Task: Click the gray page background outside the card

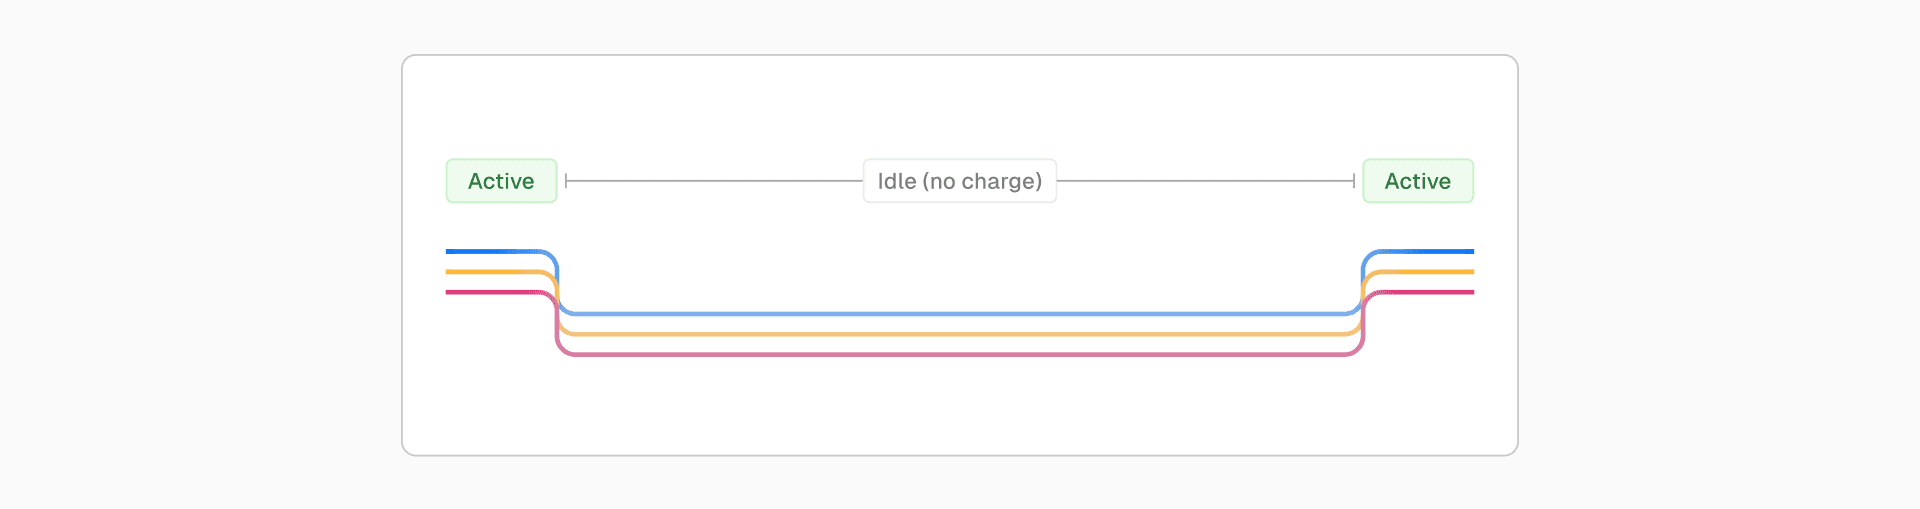Action: [x=200, y=250]
